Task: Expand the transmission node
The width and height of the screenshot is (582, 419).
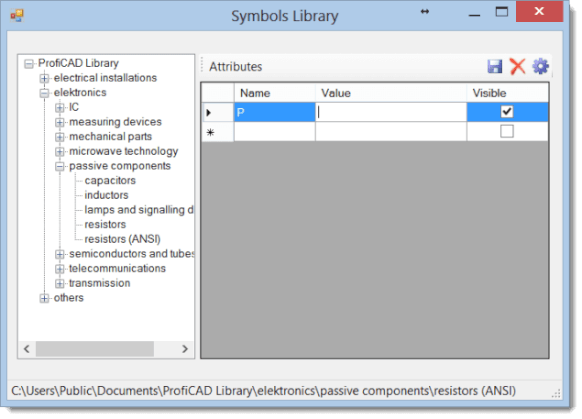Action: 59,284
